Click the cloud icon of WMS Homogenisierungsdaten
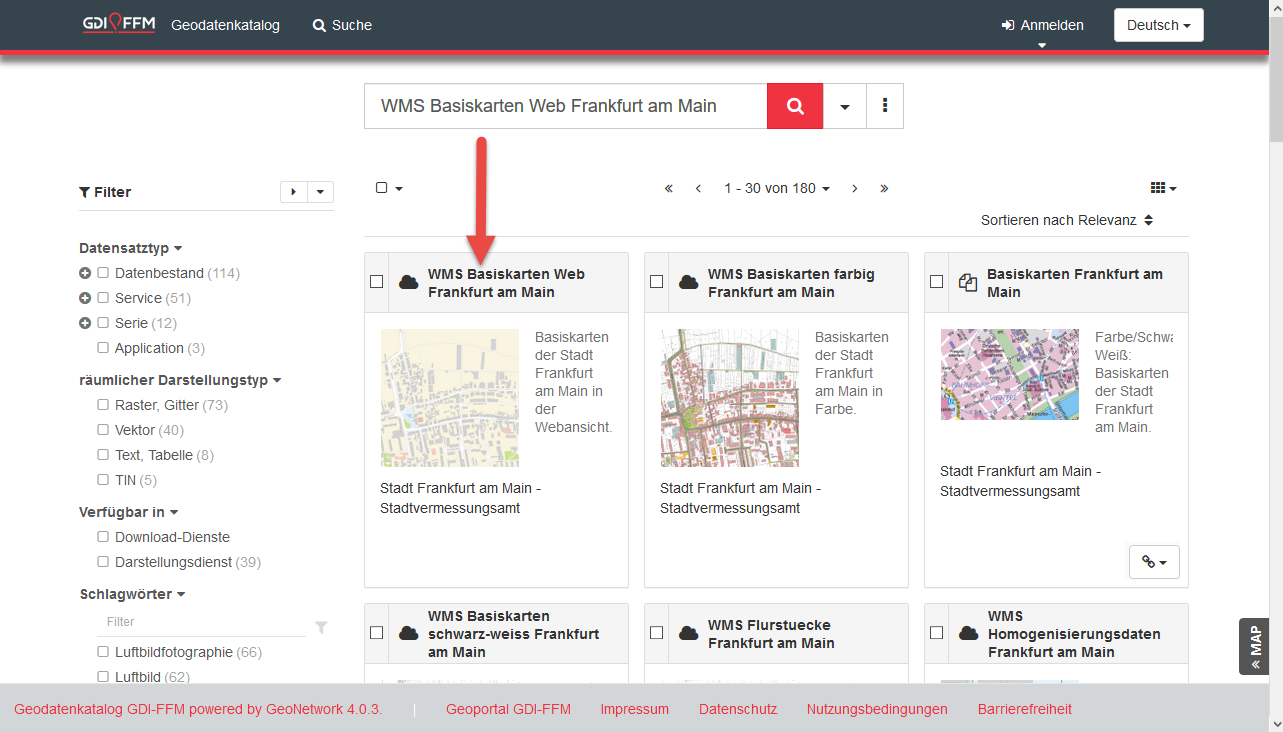Image resolution: width=1283 pixels, height=732 pixels. point(968,633)
